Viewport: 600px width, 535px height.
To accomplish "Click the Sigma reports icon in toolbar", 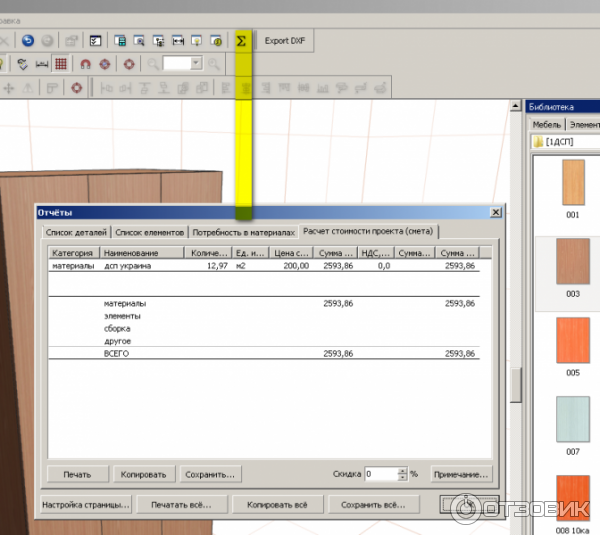I will point(241,41).
